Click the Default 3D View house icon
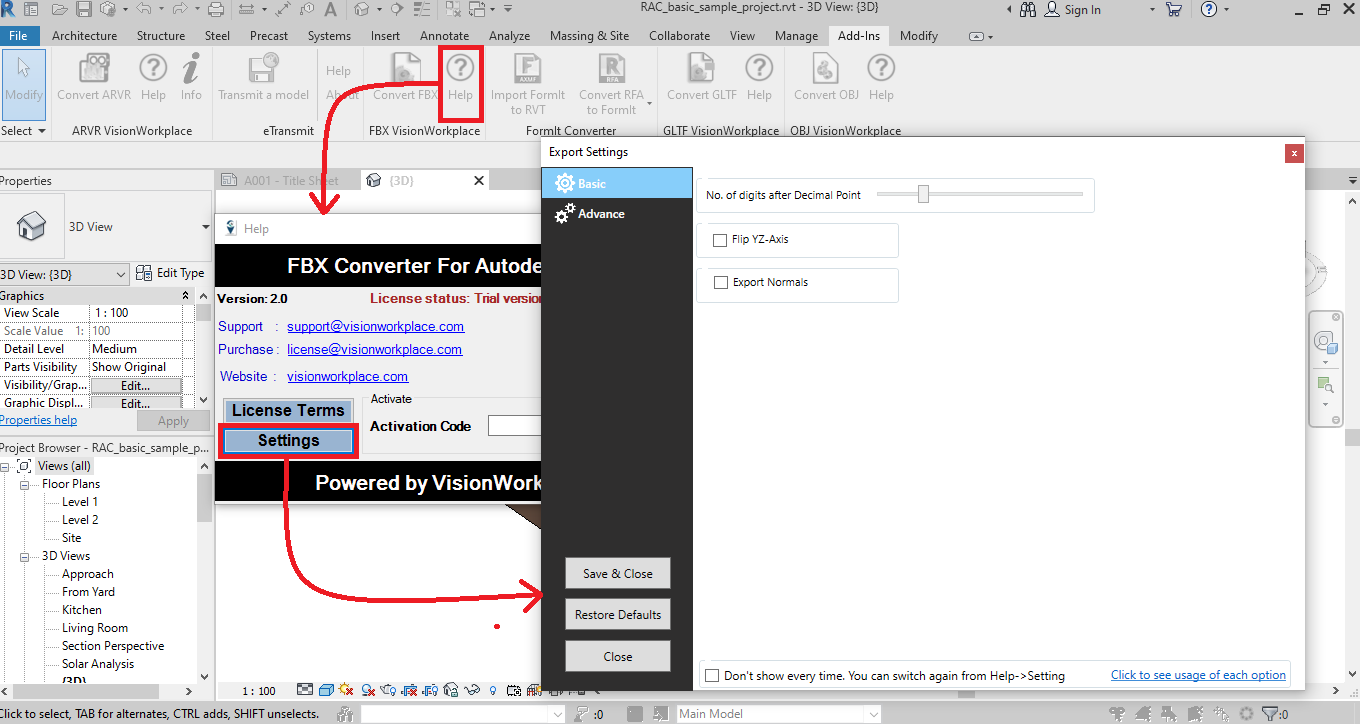This screenshot has width=1360, height=724. [x=361, y=10]
